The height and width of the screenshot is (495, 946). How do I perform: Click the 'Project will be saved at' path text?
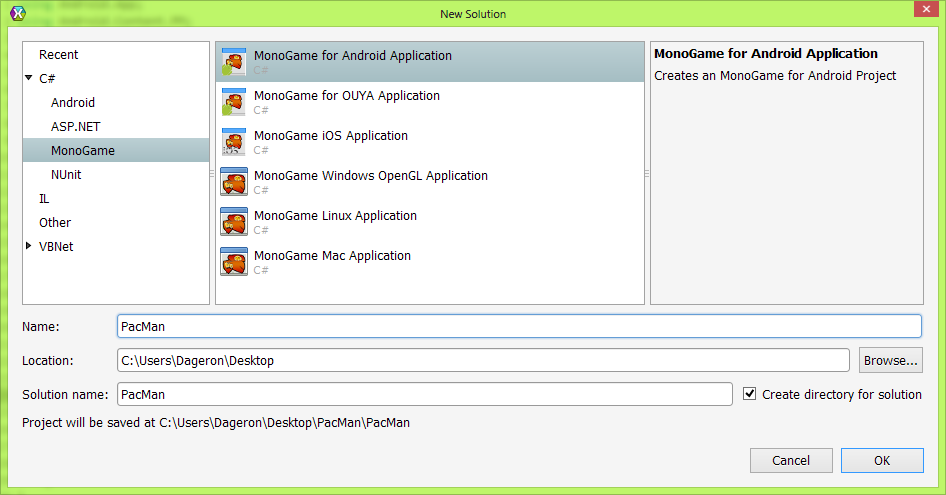[216, 423]
